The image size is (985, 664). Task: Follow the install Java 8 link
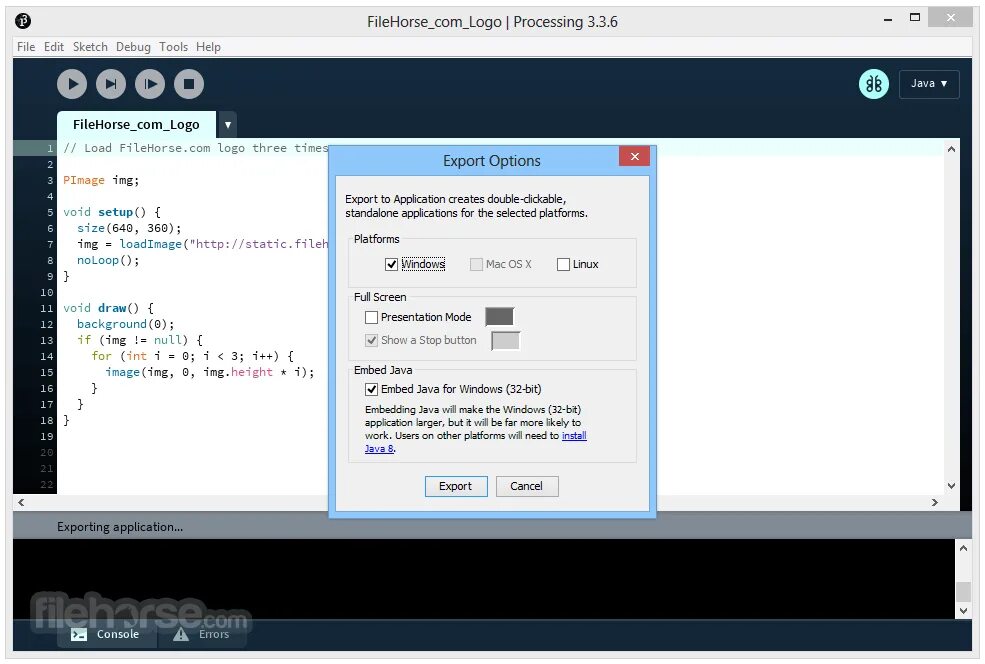574,435
